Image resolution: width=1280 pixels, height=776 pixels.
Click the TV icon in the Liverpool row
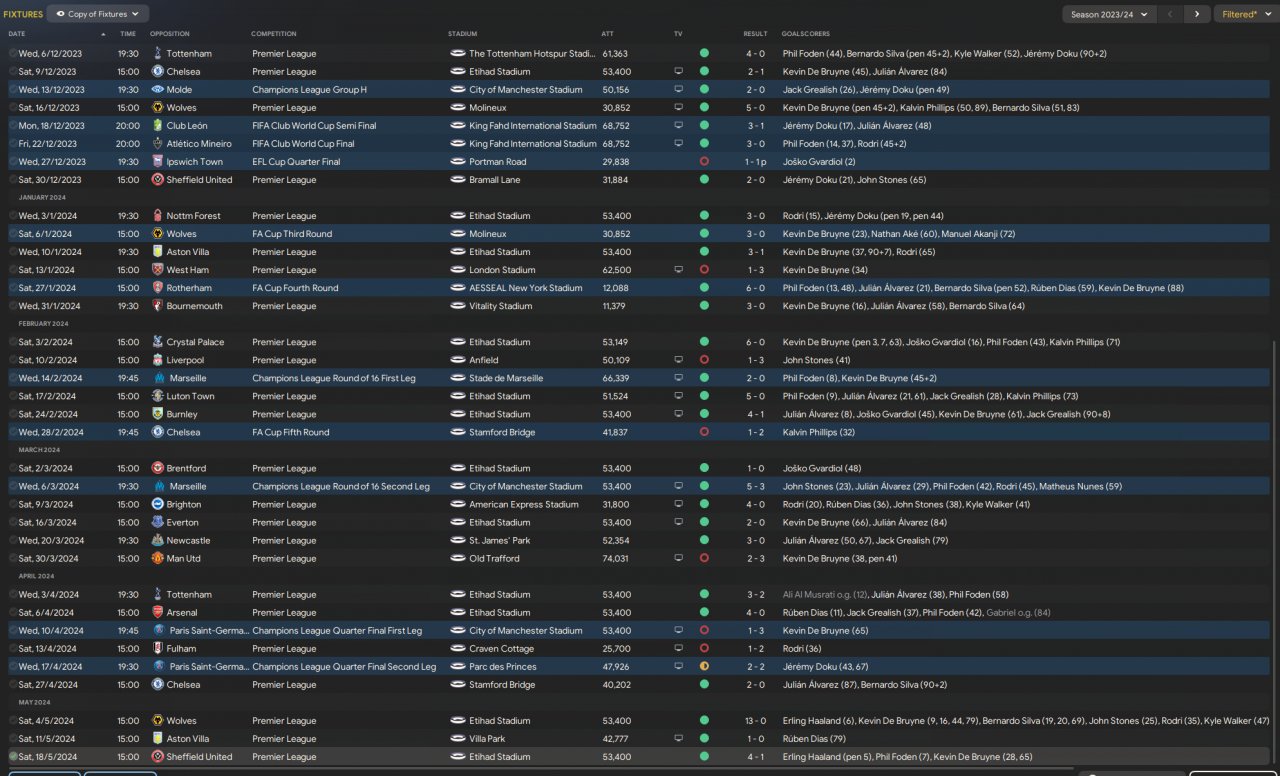coord(679,360)
